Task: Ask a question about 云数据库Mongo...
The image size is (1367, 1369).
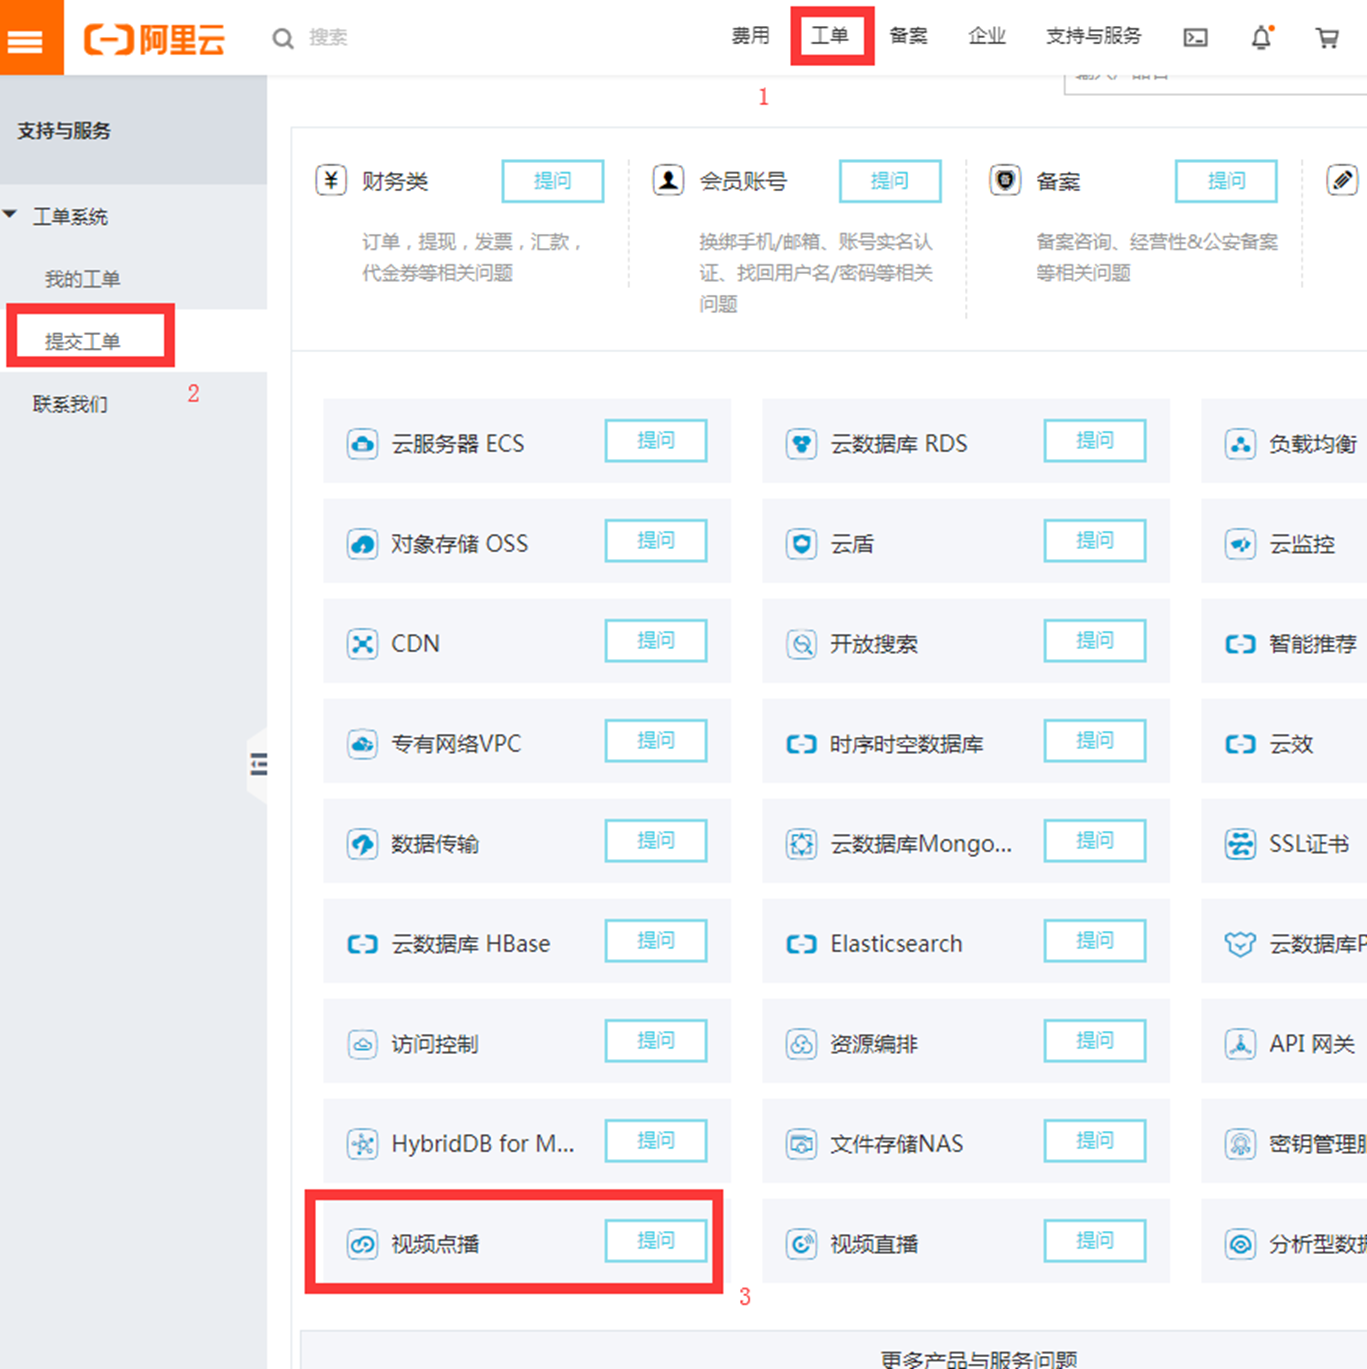Action: click(1095, 841)
